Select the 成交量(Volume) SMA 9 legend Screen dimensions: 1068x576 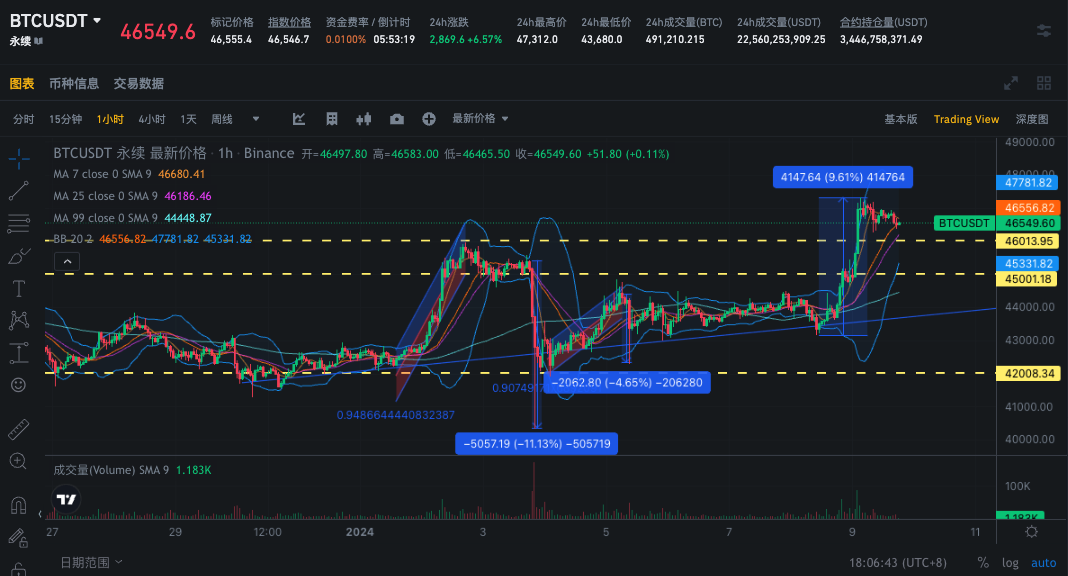132,470
